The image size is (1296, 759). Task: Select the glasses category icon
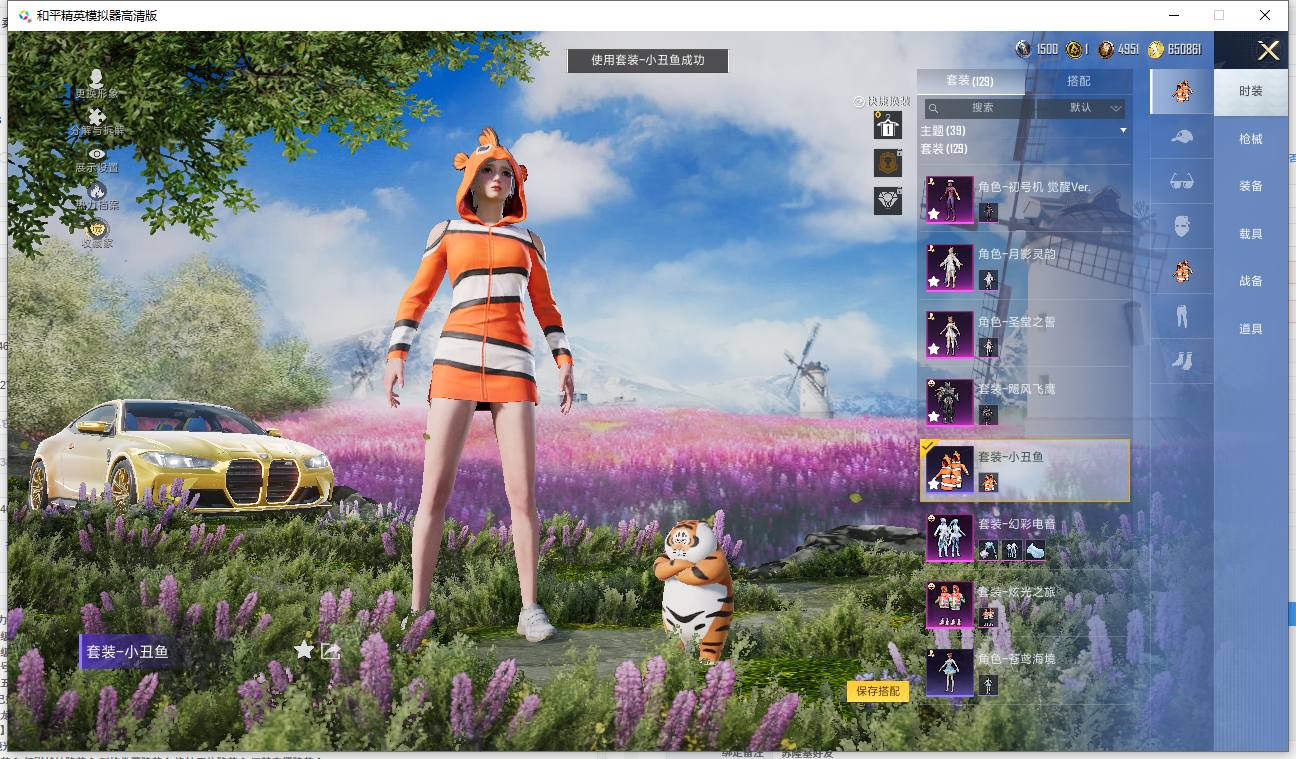pos(1182,181)
